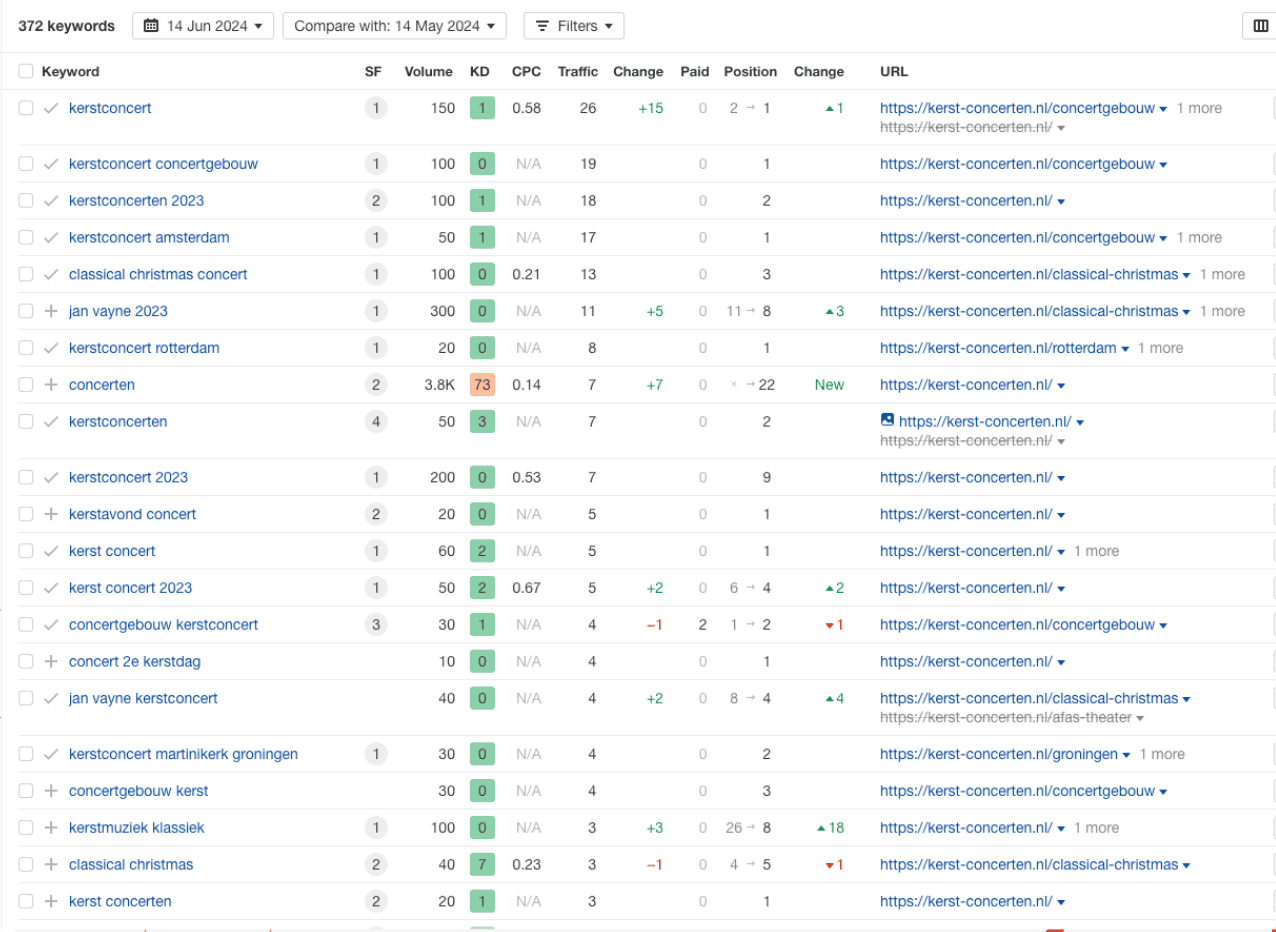Click "1 more" in the kerst concert row
The height and width of the screenshot is (932, 1276).
tap(1096, 551)
